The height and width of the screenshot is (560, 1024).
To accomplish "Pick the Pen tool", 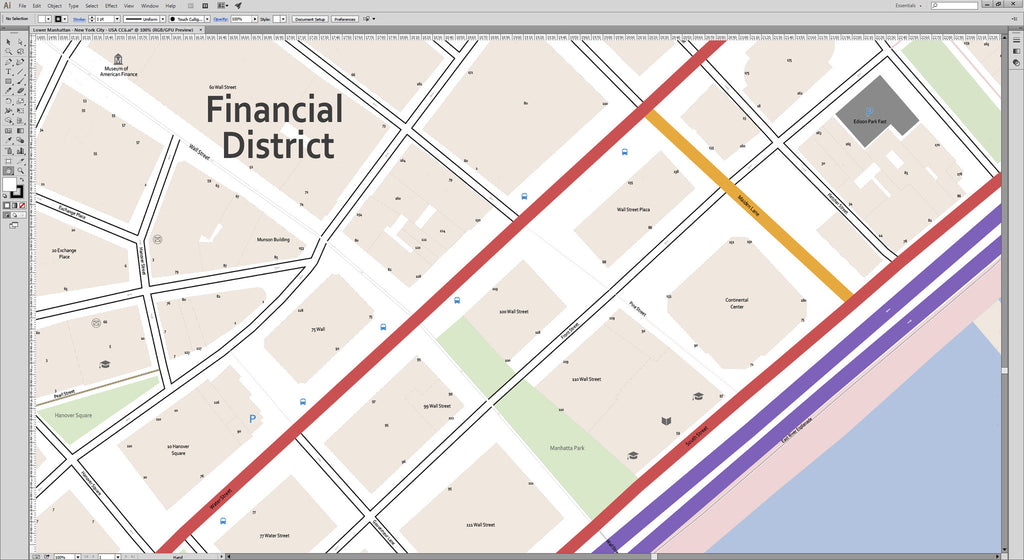I will point(8,61).
